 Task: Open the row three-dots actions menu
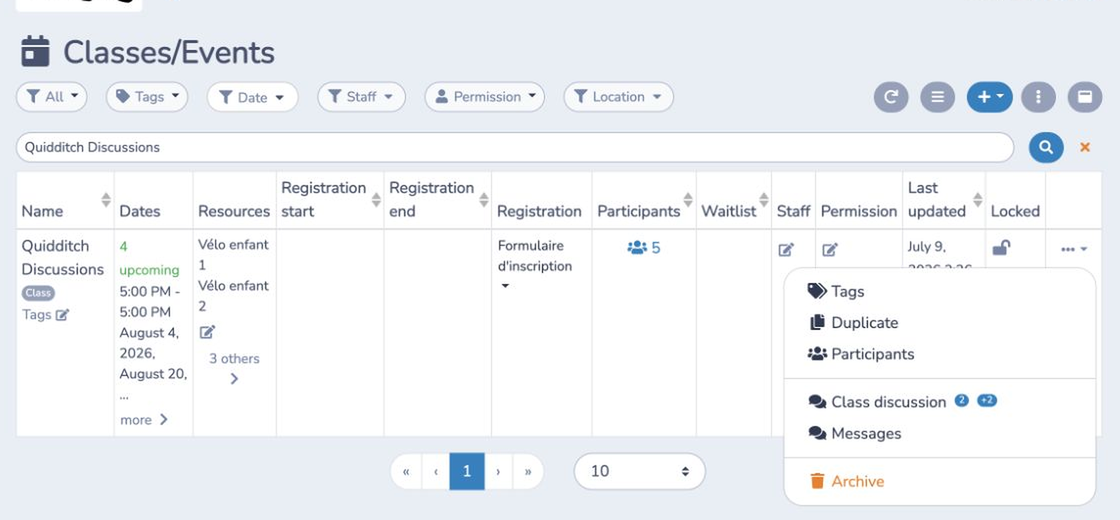(1074, 249)
